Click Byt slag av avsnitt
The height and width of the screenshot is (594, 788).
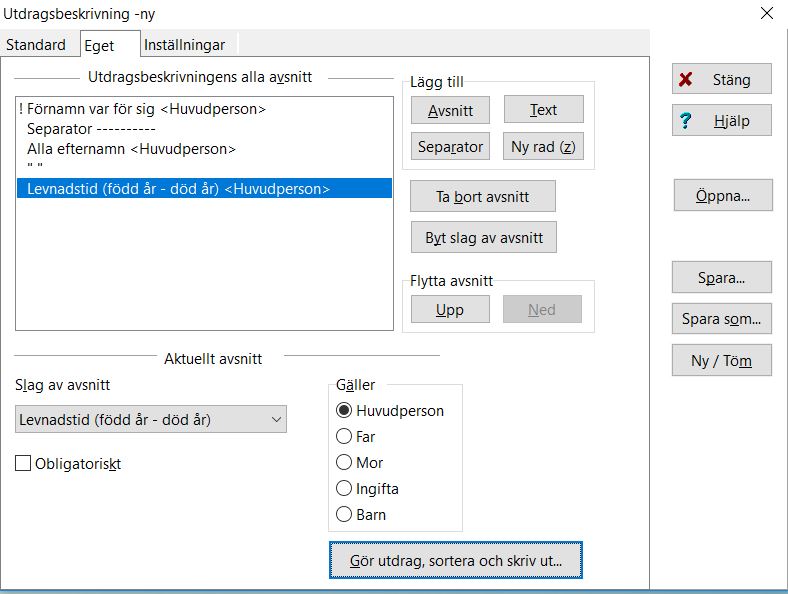click(x=483, y=238)
